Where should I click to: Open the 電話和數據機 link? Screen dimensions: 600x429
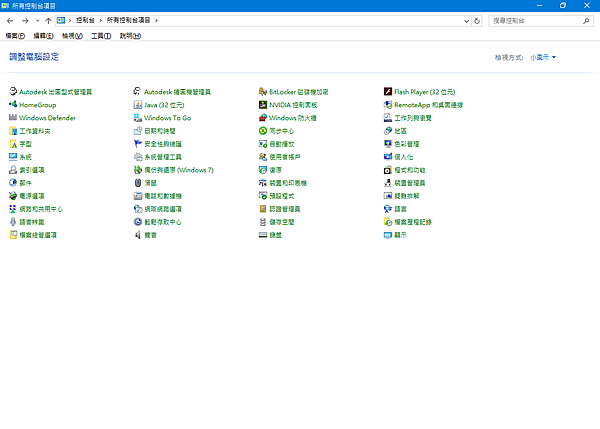click(x=163, y=196)
